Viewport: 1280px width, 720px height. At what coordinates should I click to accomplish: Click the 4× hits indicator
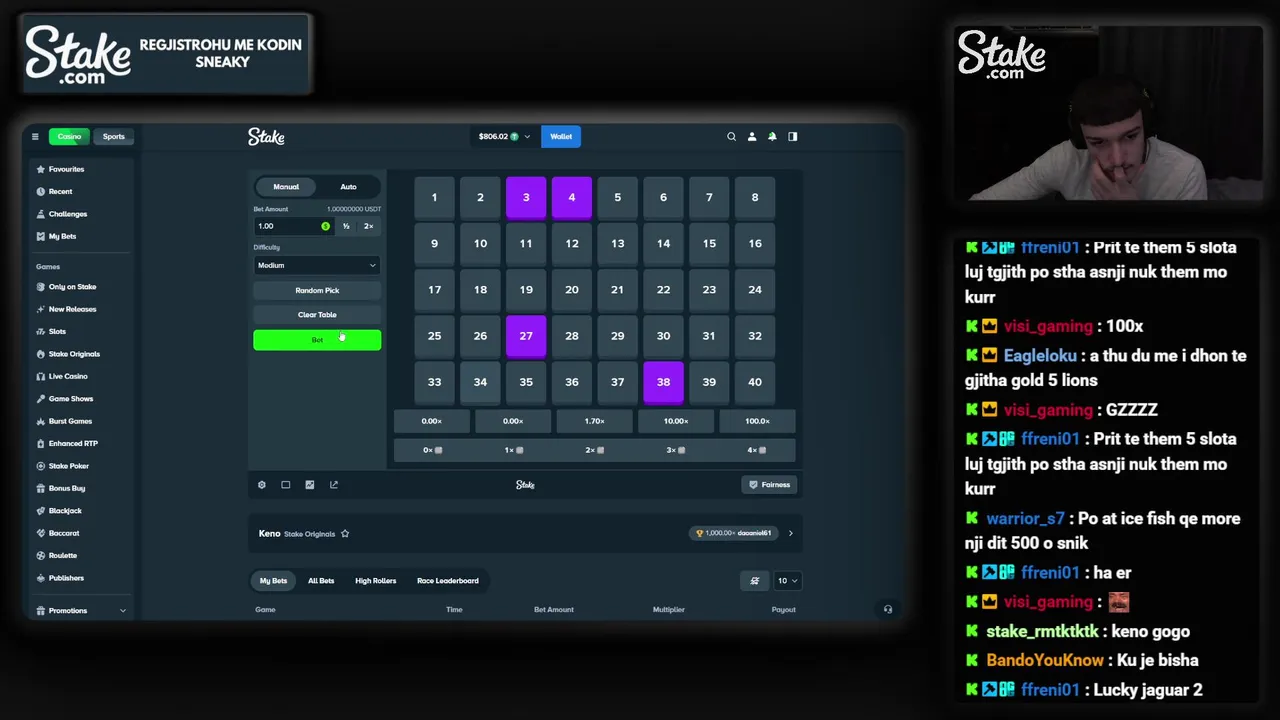click(x=755, y=451)
